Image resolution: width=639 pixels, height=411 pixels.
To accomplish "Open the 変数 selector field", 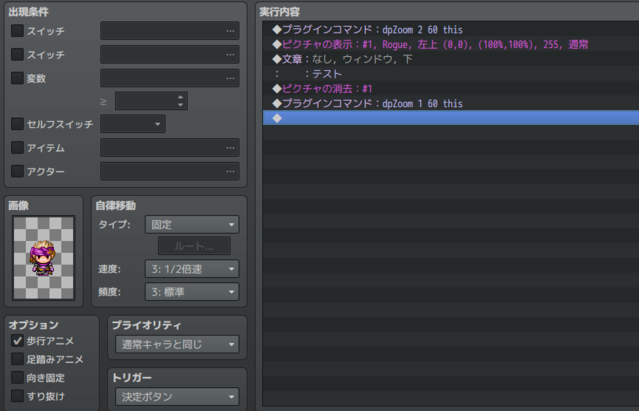I will pyautogui.click(x=170, y=78).
